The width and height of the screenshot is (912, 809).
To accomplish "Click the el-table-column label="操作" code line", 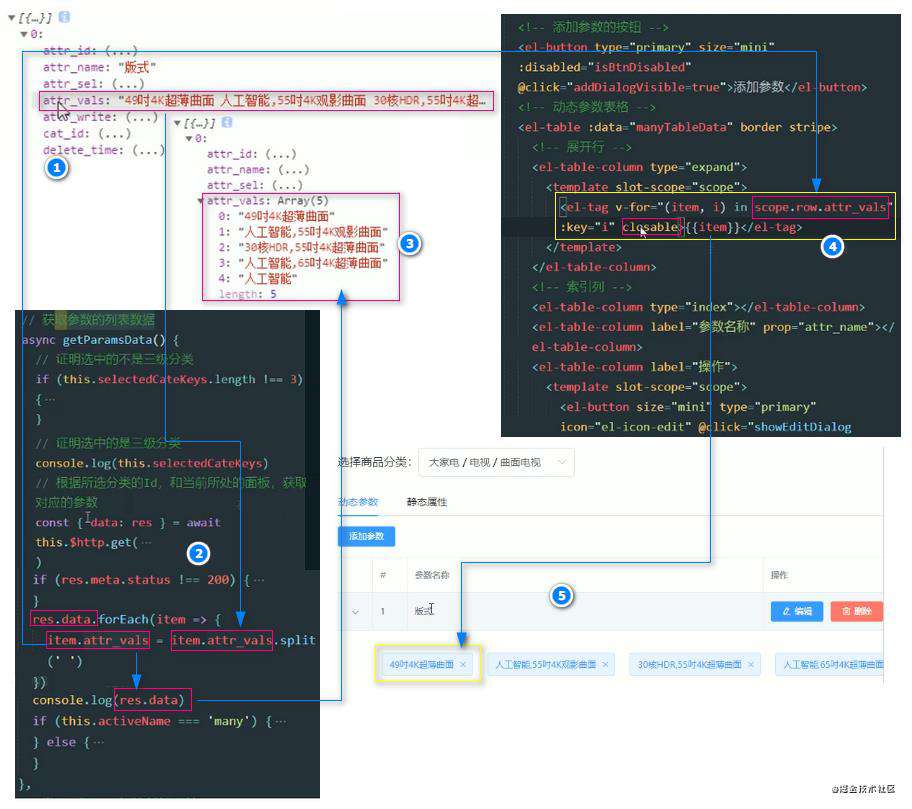I will pos(634,367).
